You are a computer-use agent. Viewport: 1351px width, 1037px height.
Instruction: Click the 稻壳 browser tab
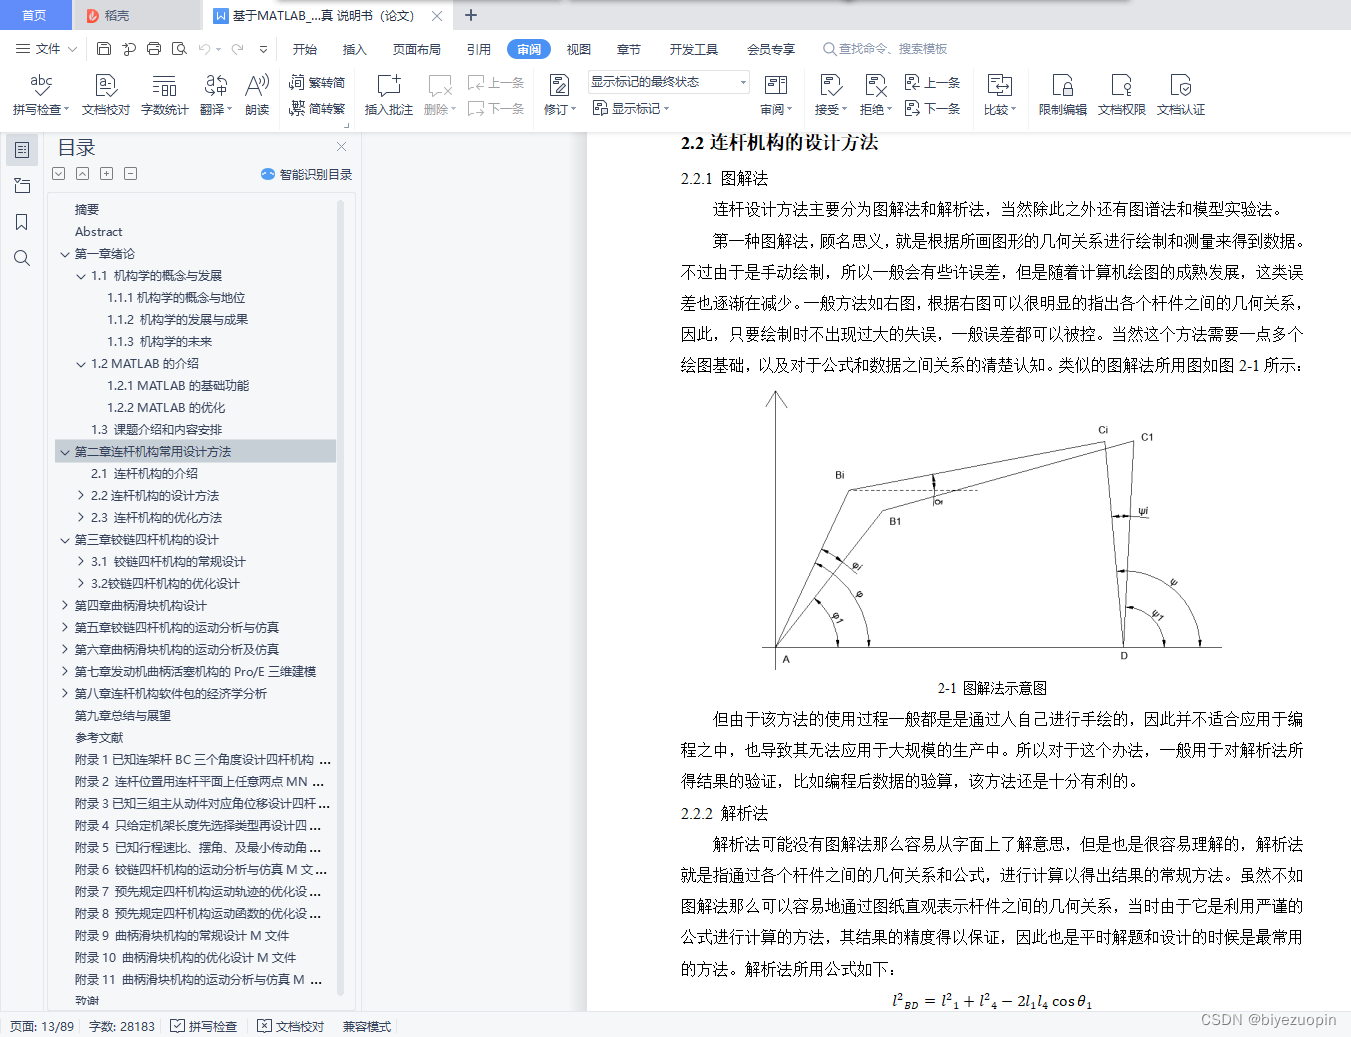(x=119, y=15)
